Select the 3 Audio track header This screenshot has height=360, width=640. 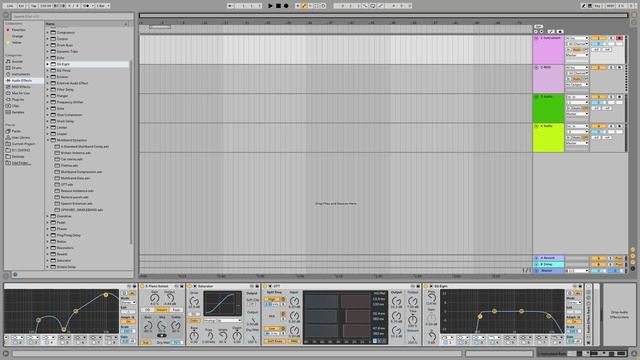tap(548, 108)
